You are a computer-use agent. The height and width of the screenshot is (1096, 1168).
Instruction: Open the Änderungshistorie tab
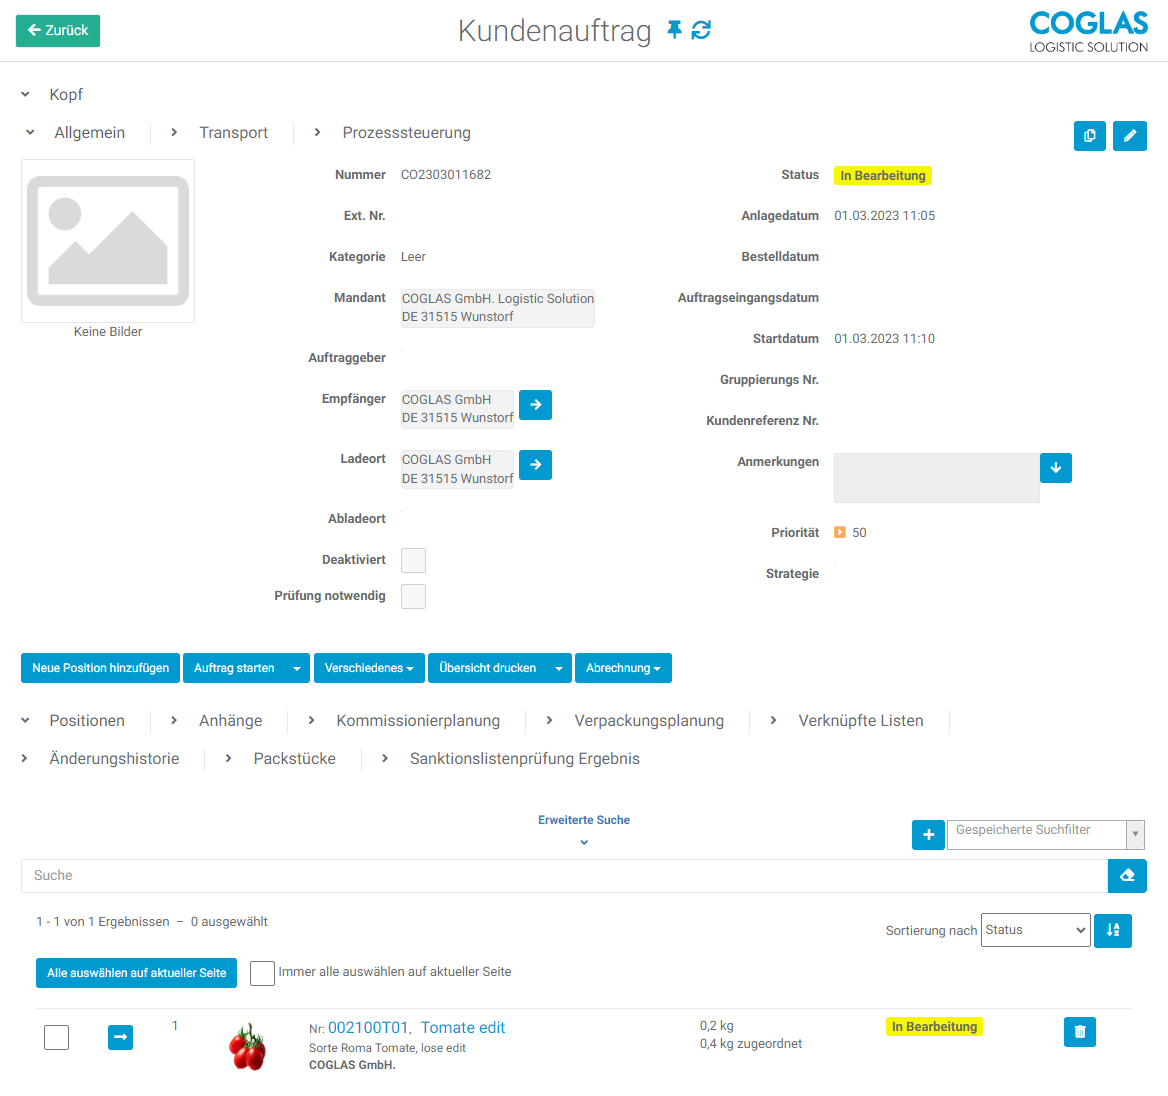pyautogui.click(x=114, y=759)
